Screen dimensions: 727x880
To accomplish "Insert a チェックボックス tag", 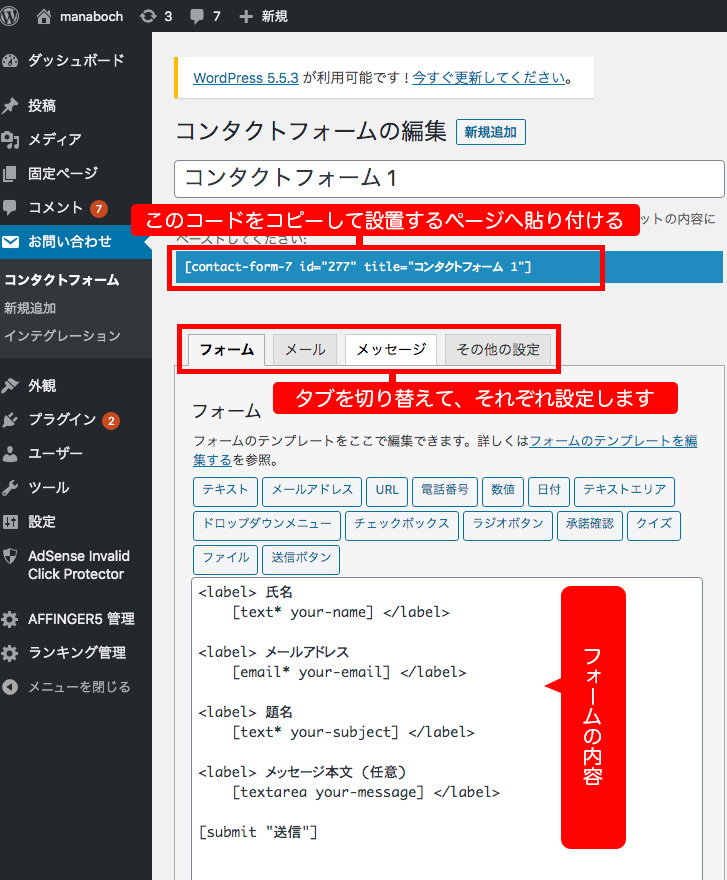I will pos(402,525).
